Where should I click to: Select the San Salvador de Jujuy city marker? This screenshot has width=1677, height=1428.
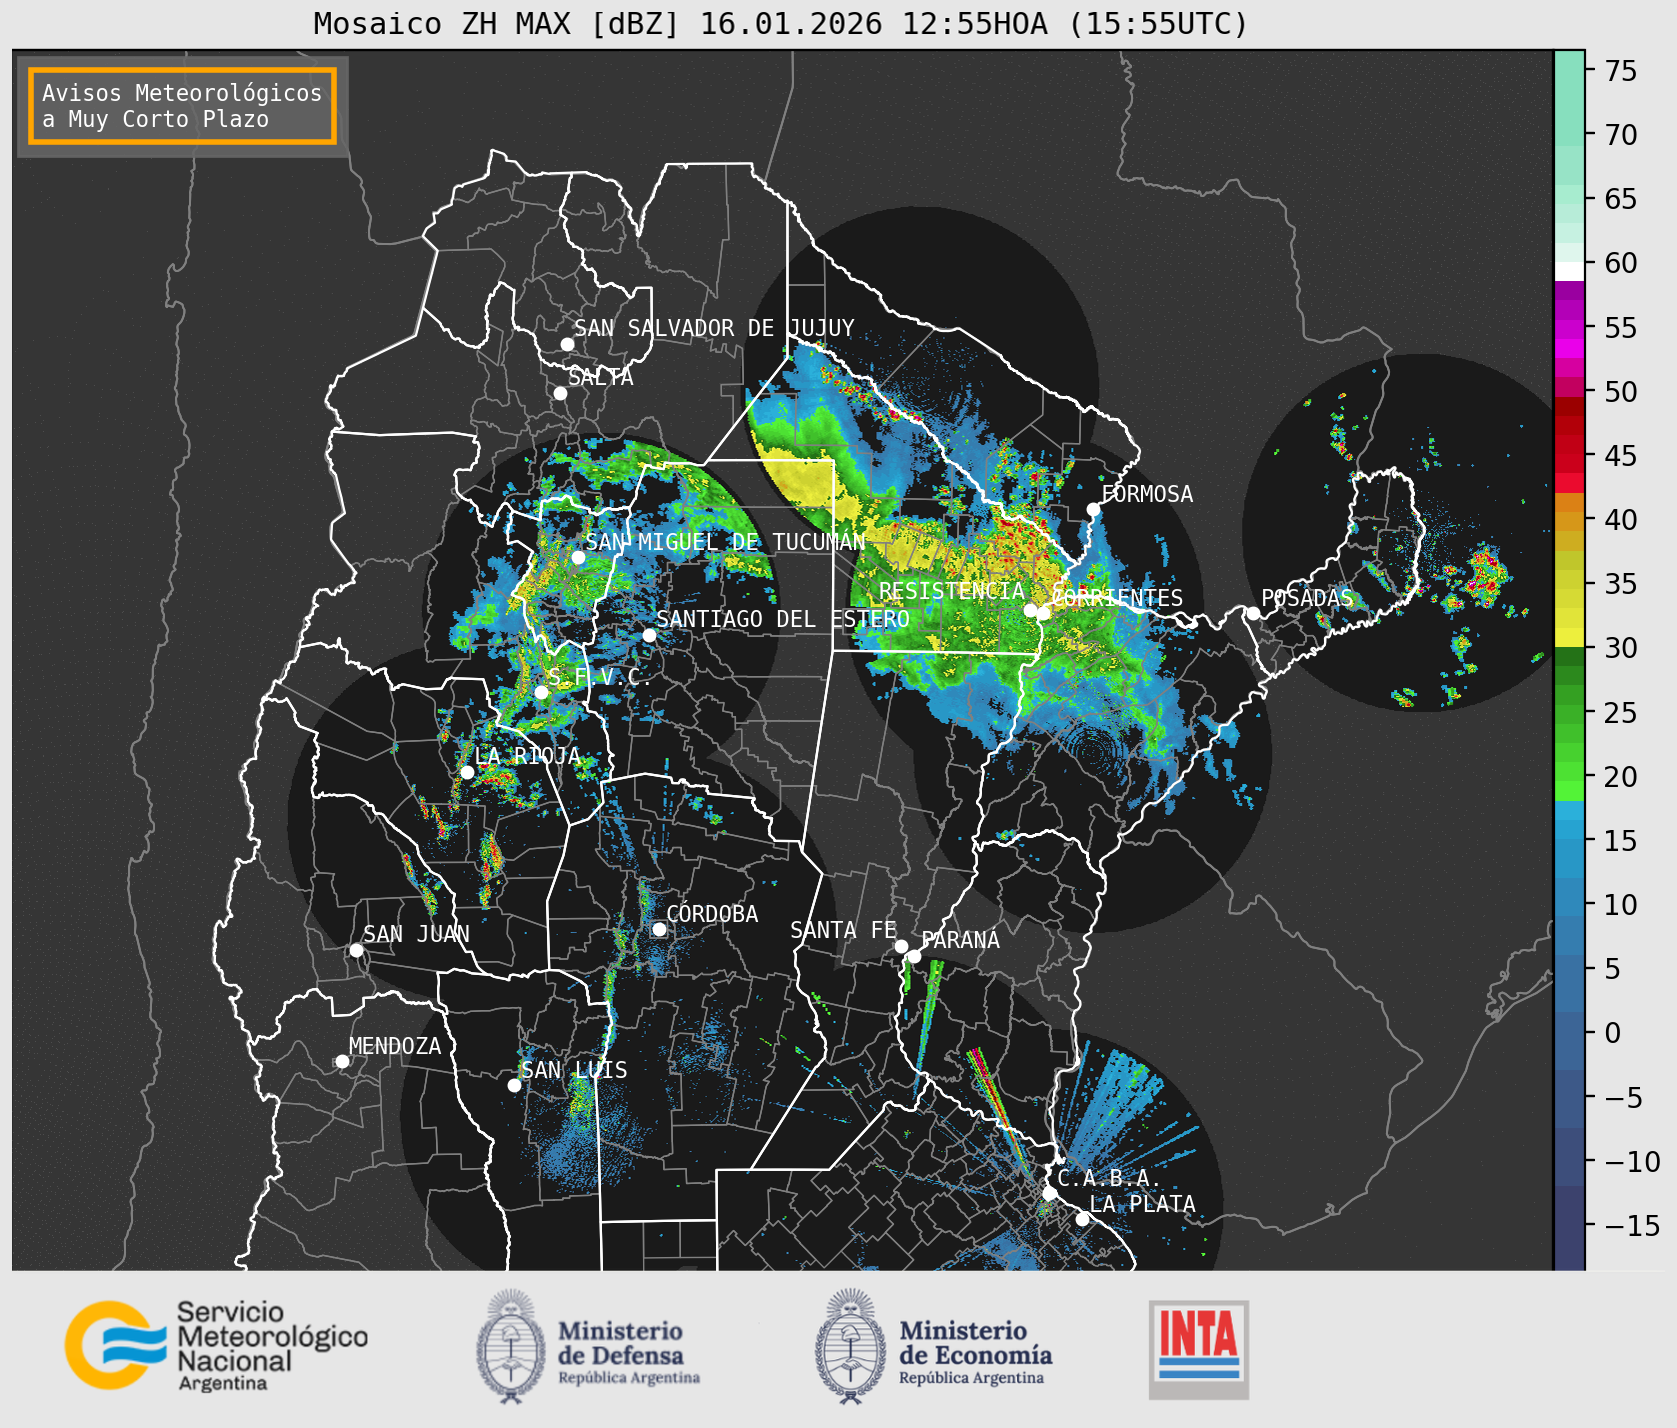(567, 344)
